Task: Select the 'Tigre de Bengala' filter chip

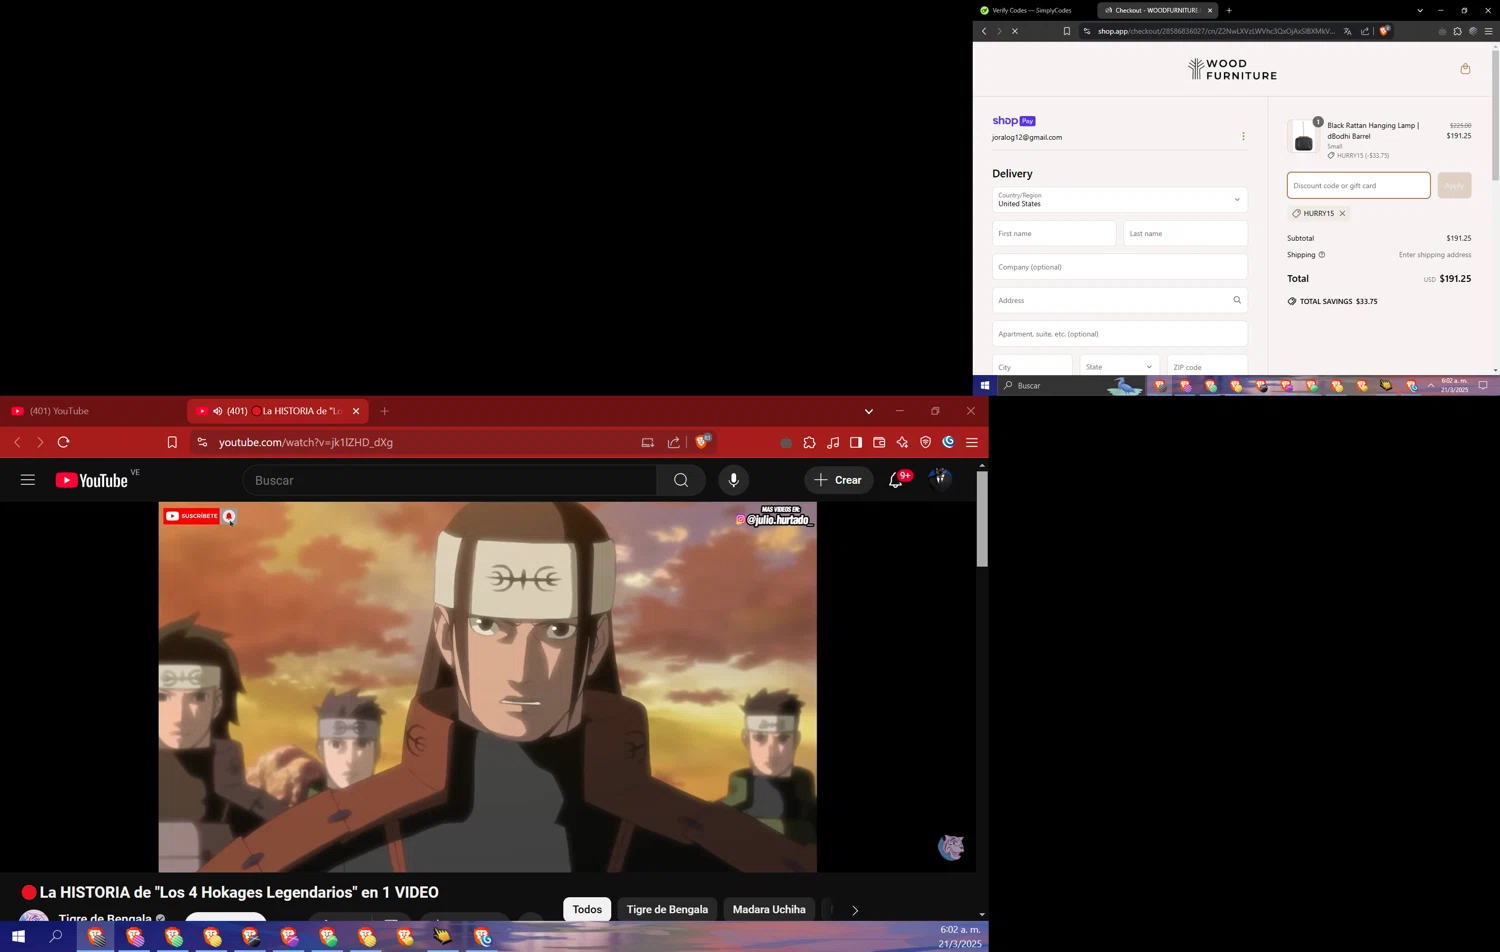Action: 667,909
